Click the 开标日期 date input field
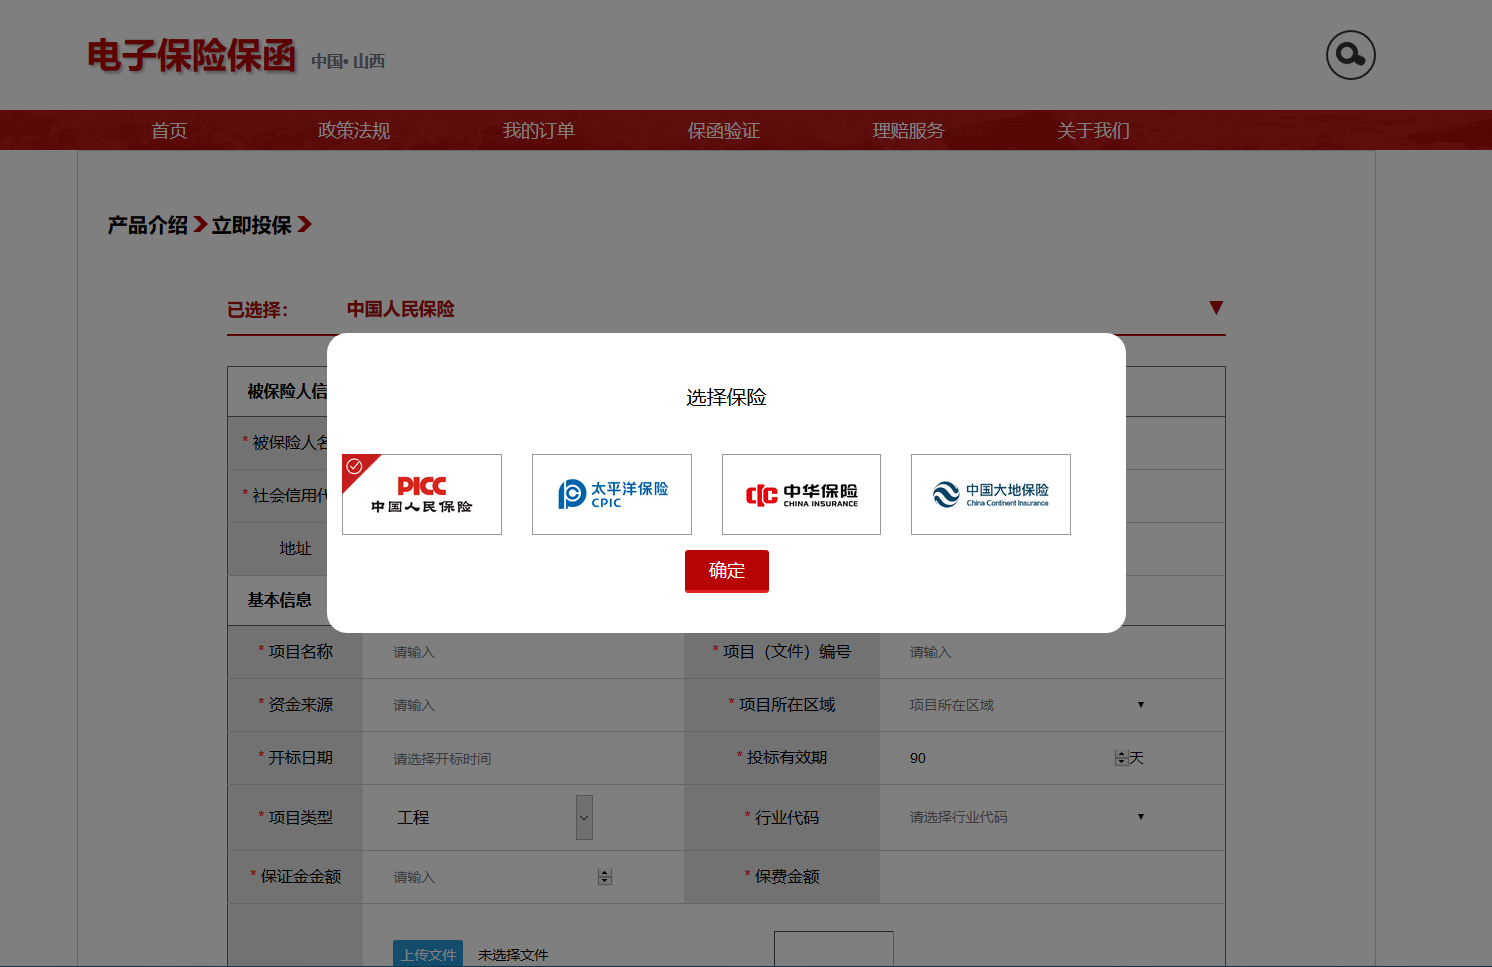 pyautogui.click(x=520, y=759)
